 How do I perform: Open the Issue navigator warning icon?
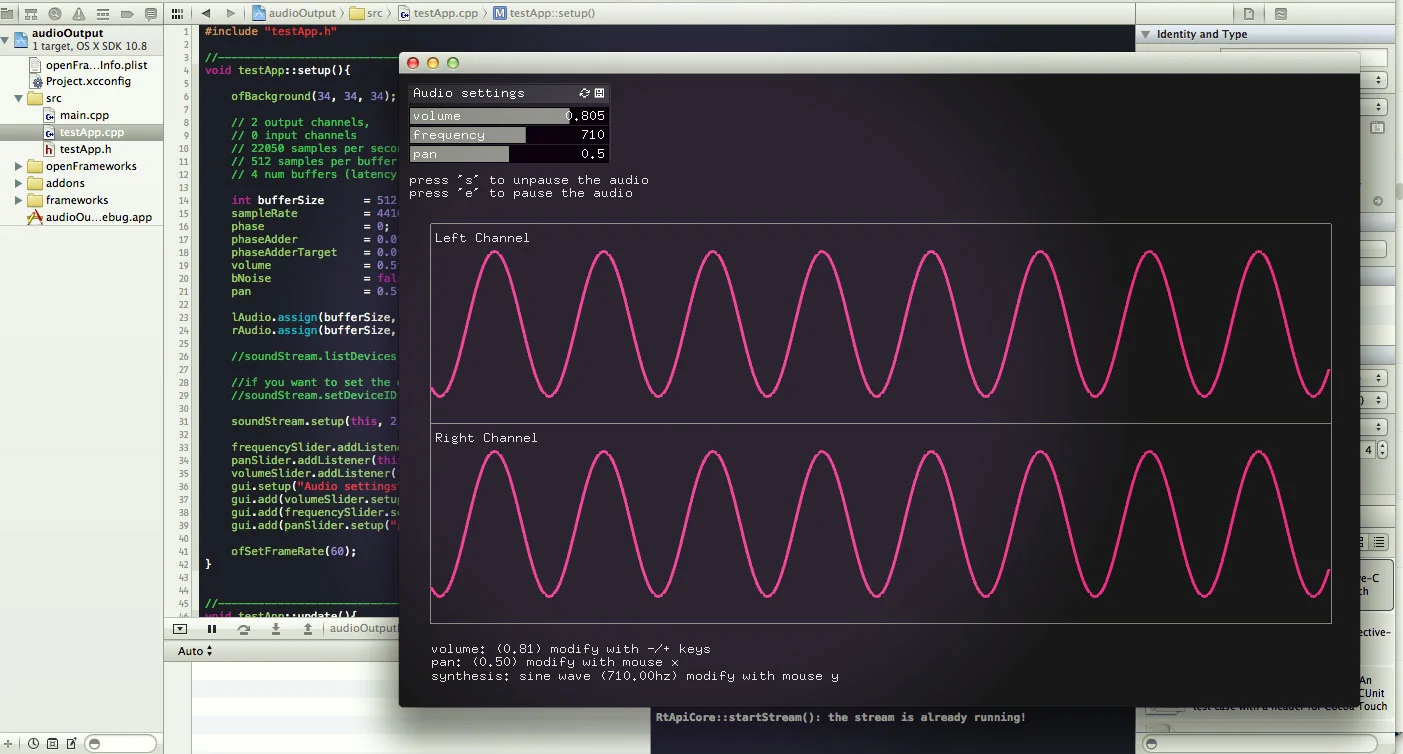point(78,14)
